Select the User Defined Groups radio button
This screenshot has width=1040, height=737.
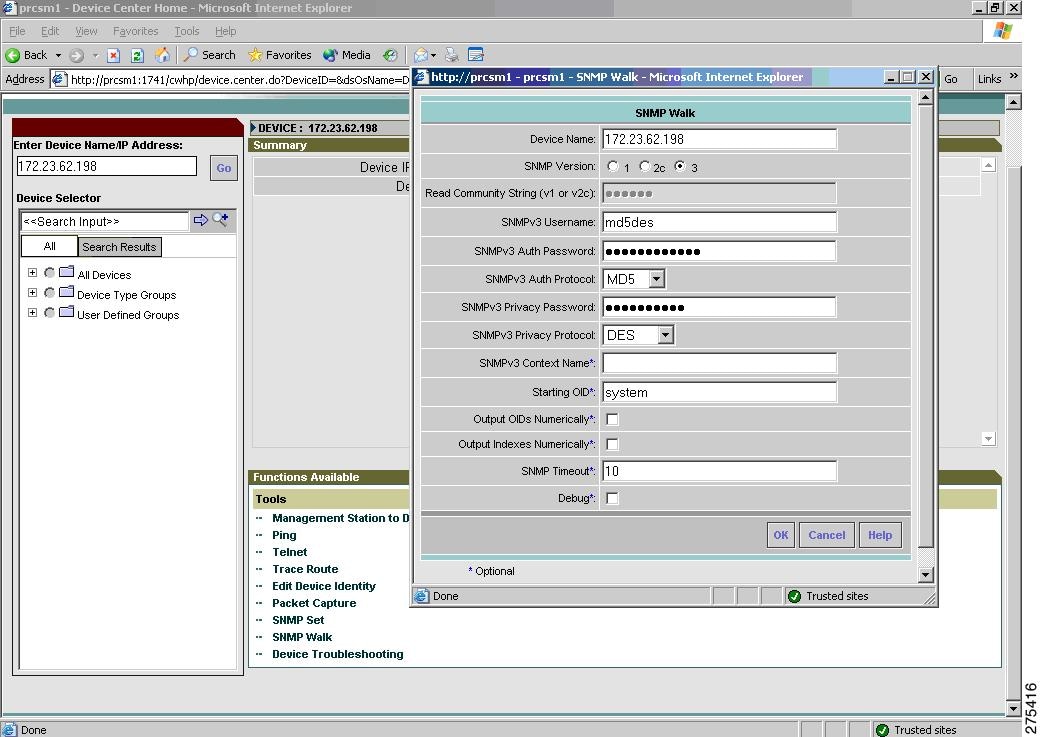tap(50, 312)
